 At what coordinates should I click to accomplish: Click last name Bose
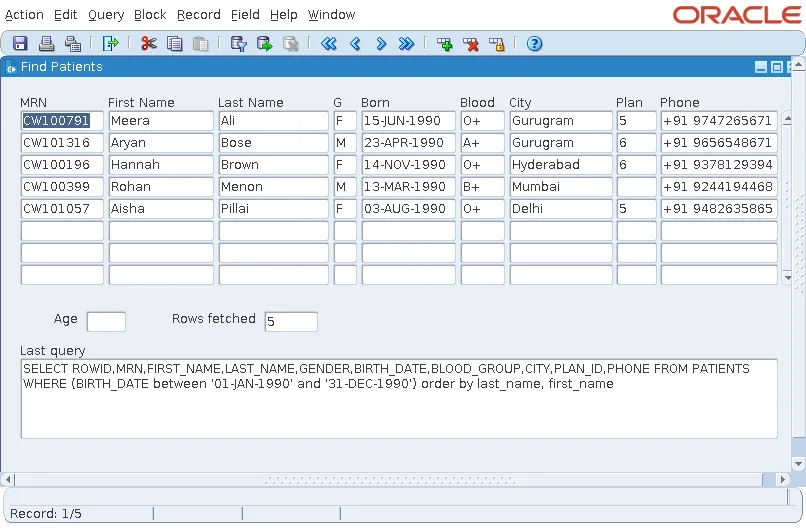pyautogui.click(x=273, y=143)
